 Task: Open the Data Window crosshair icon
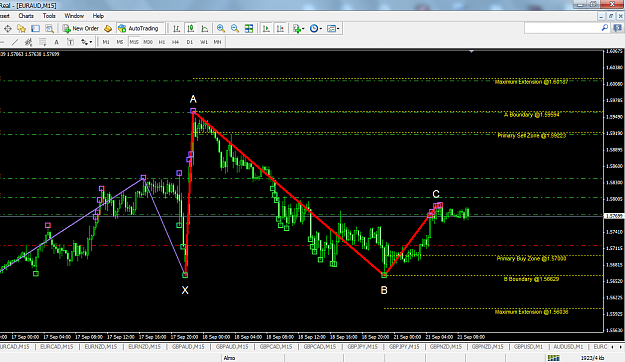(x=8, y=29)
